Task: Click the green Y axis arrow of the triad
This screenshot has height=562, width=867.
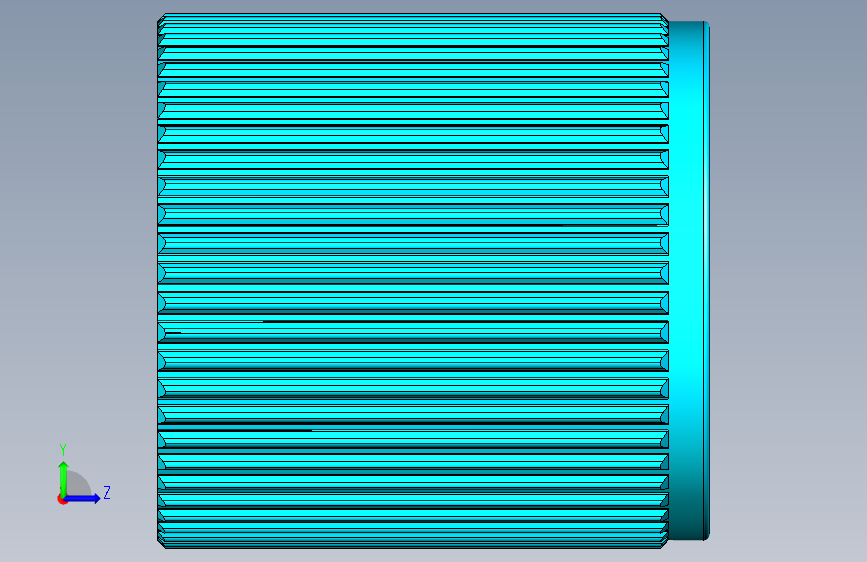Action: click(63, 479)
